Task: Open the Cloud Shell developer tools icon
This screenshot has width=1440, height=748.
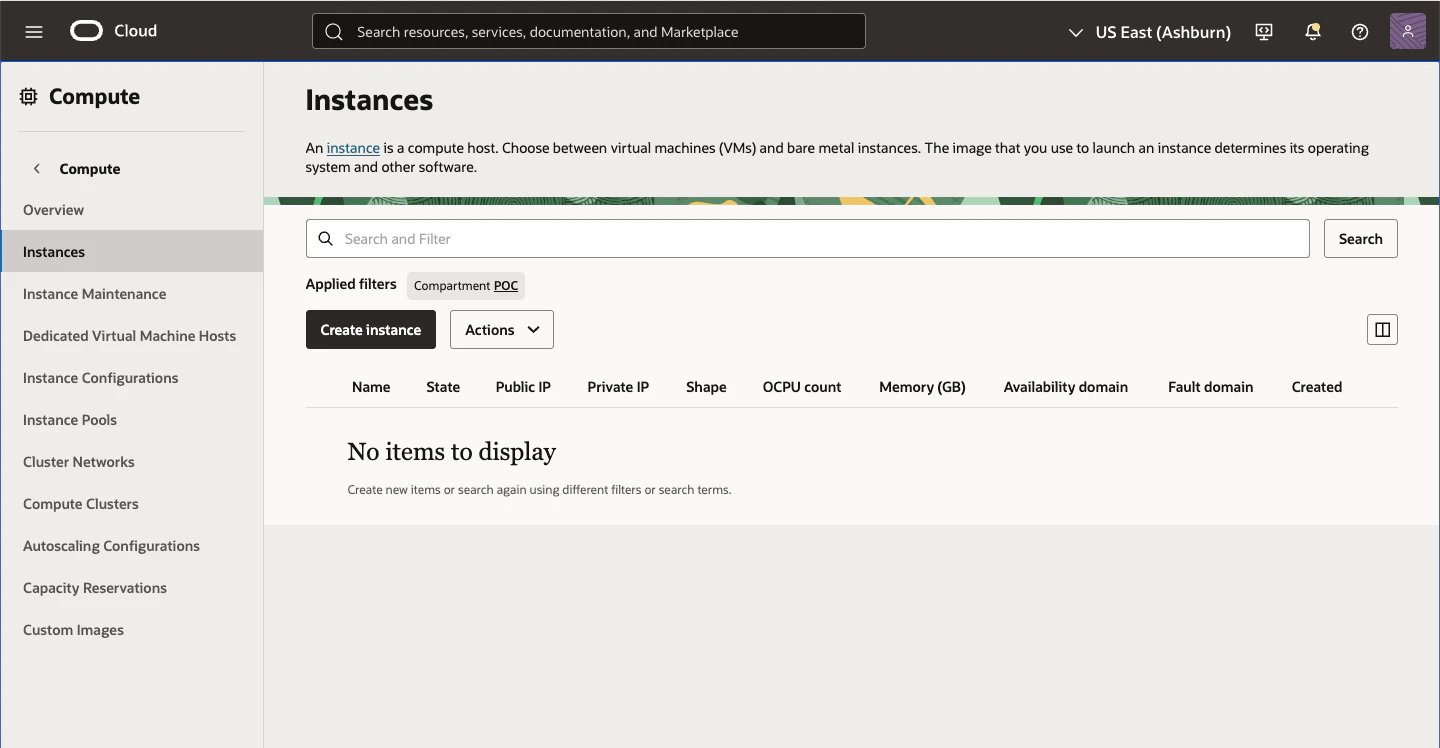Action: click(x=1264, y=32)
